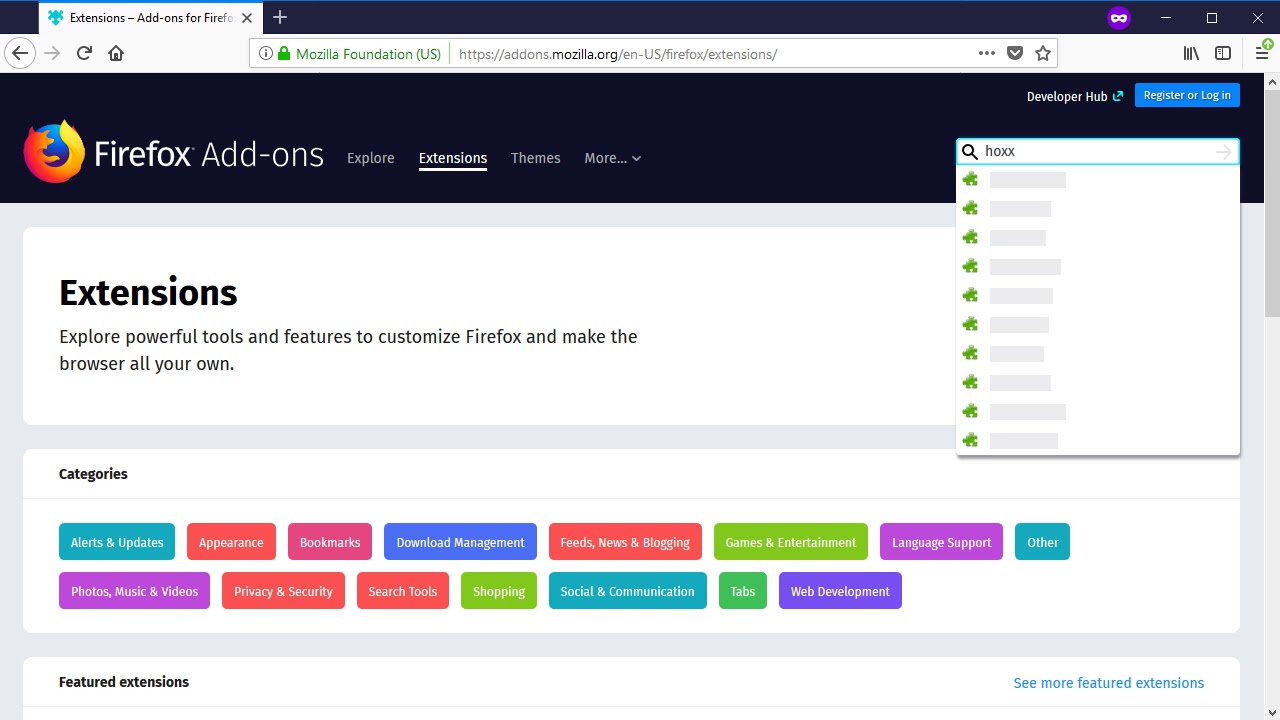The width and height of the screenshot is (1280, 720).
Task: Click Mozilla Foundation (US) identity label
Action: 368,54
